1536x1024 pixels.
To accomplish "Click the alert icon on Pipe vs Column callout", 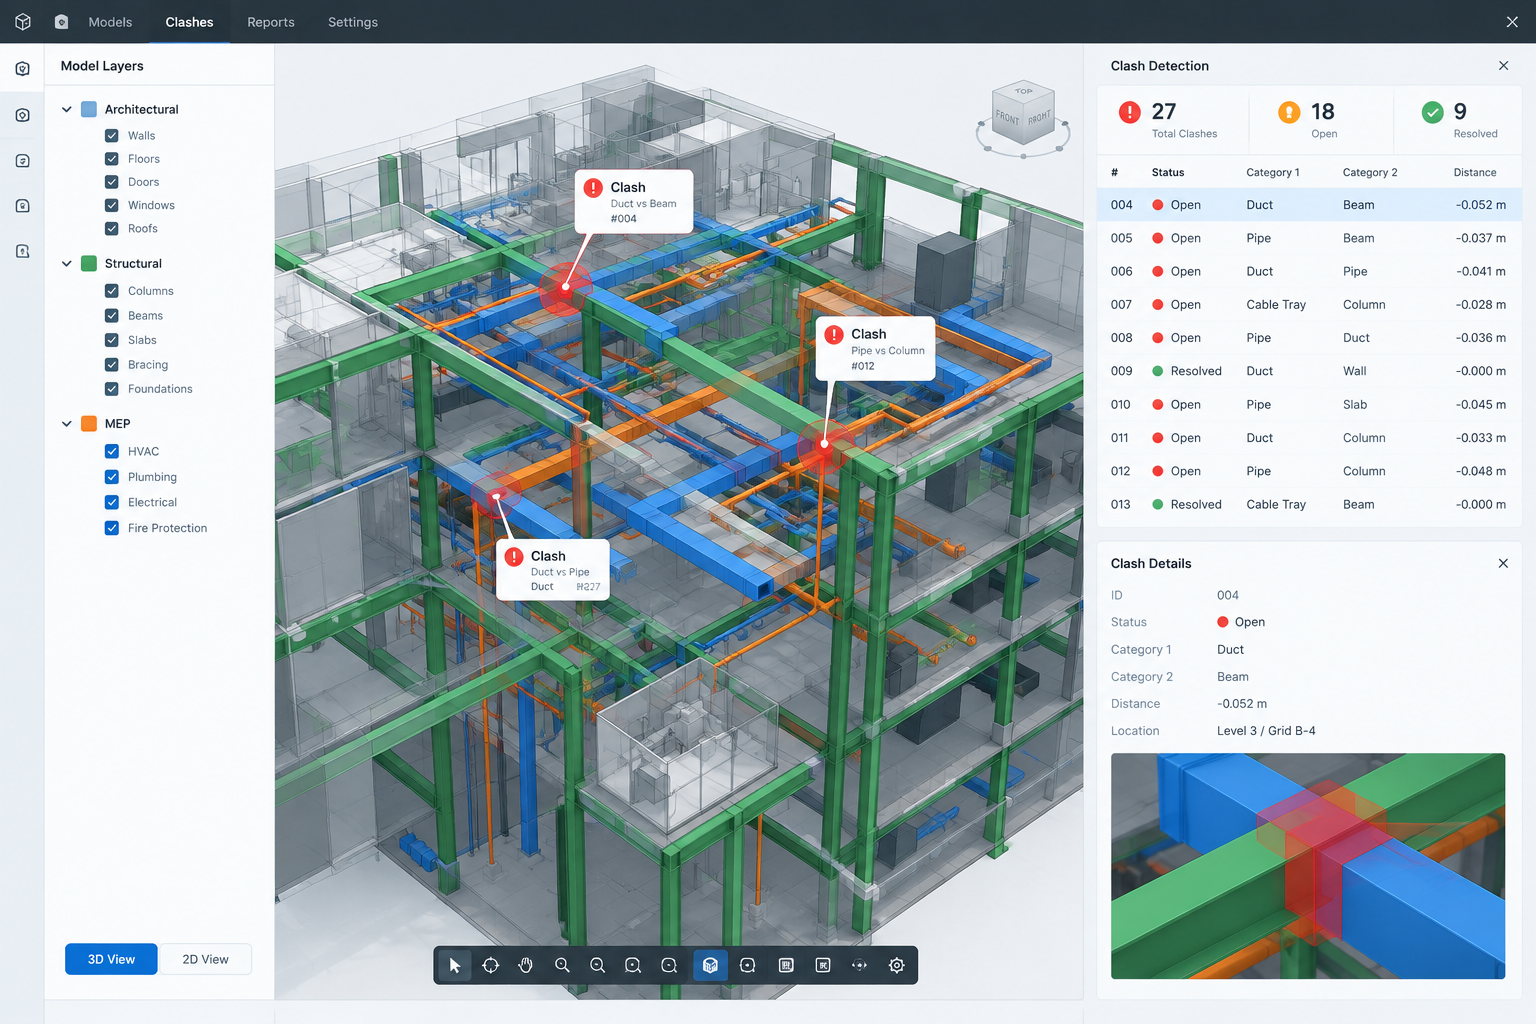I will click(x=834, y=335).
